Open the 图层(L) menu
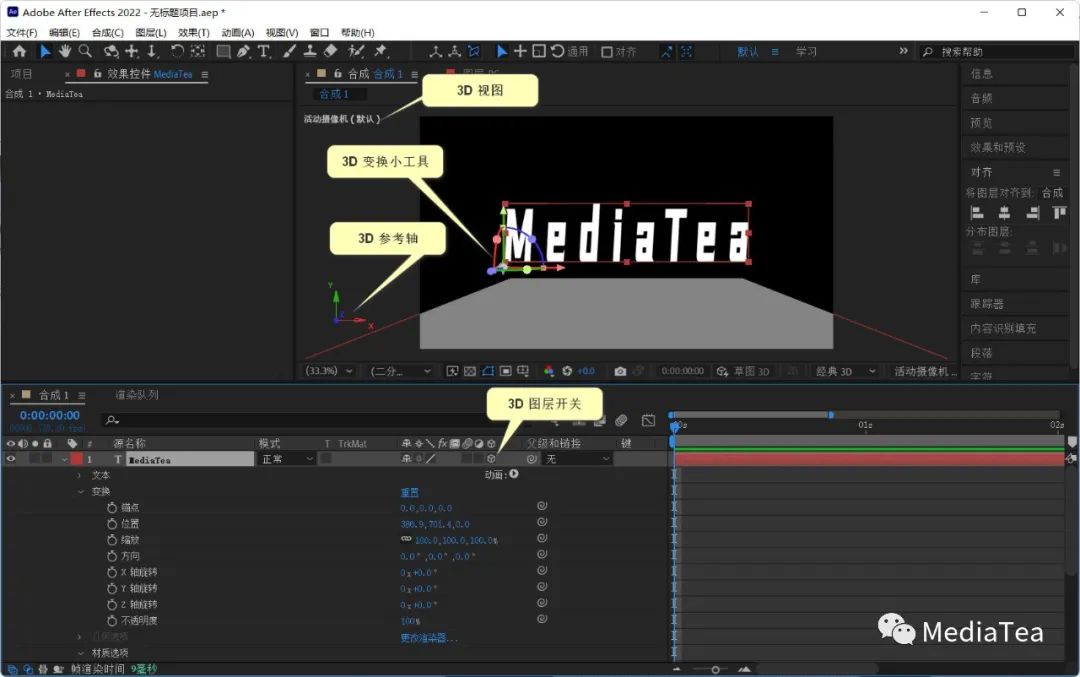Viewport: 1080px width, 677px height. [x=151, y=32]
